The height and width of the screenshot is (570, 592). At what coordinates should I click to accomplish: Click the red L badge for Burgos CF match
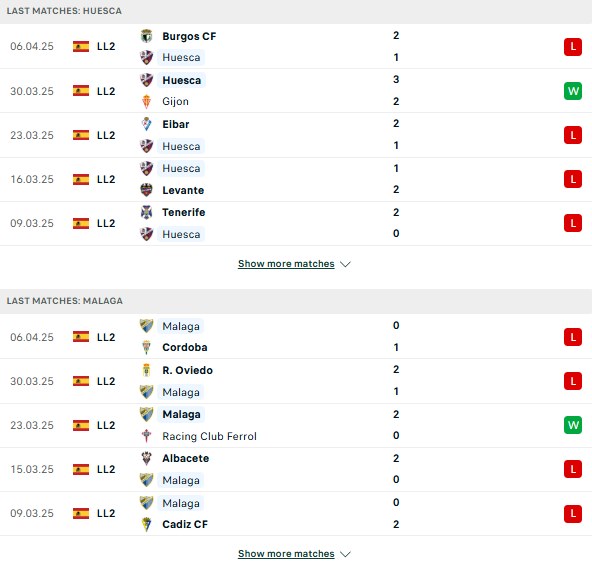point(573,47)
